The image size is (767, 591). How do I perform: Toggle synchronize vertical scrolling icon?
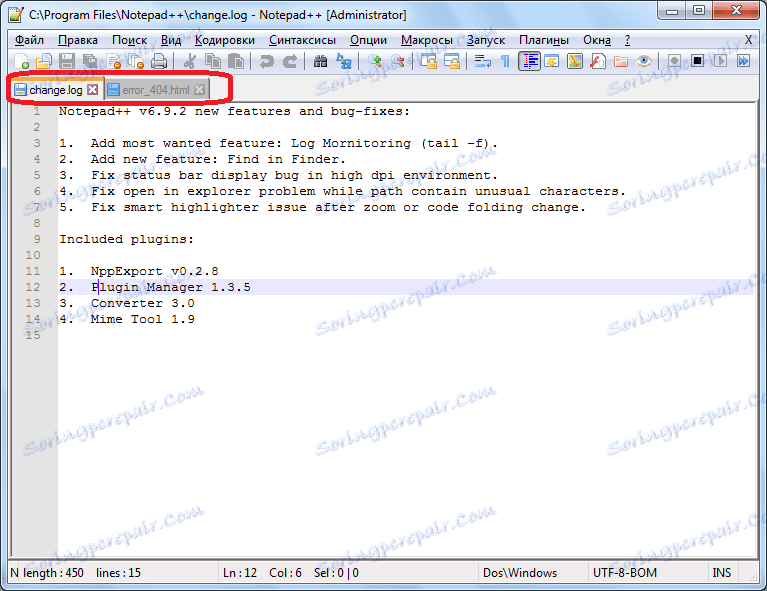pos(429,62)
